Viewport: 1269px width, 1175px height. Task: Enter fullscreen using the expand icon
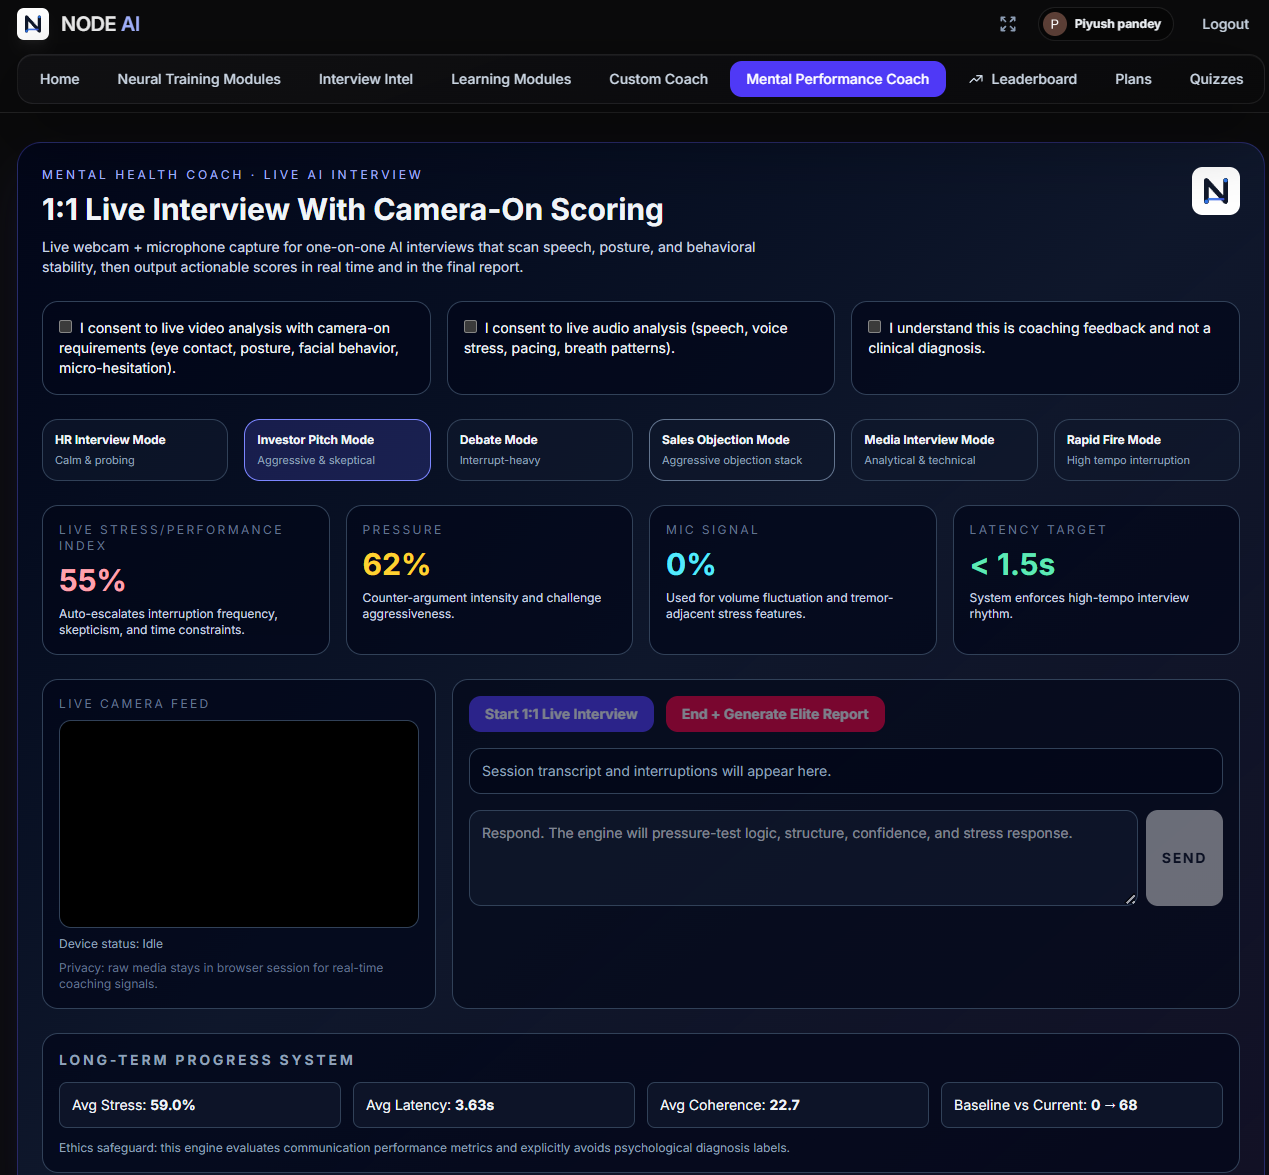(1008, 23)
